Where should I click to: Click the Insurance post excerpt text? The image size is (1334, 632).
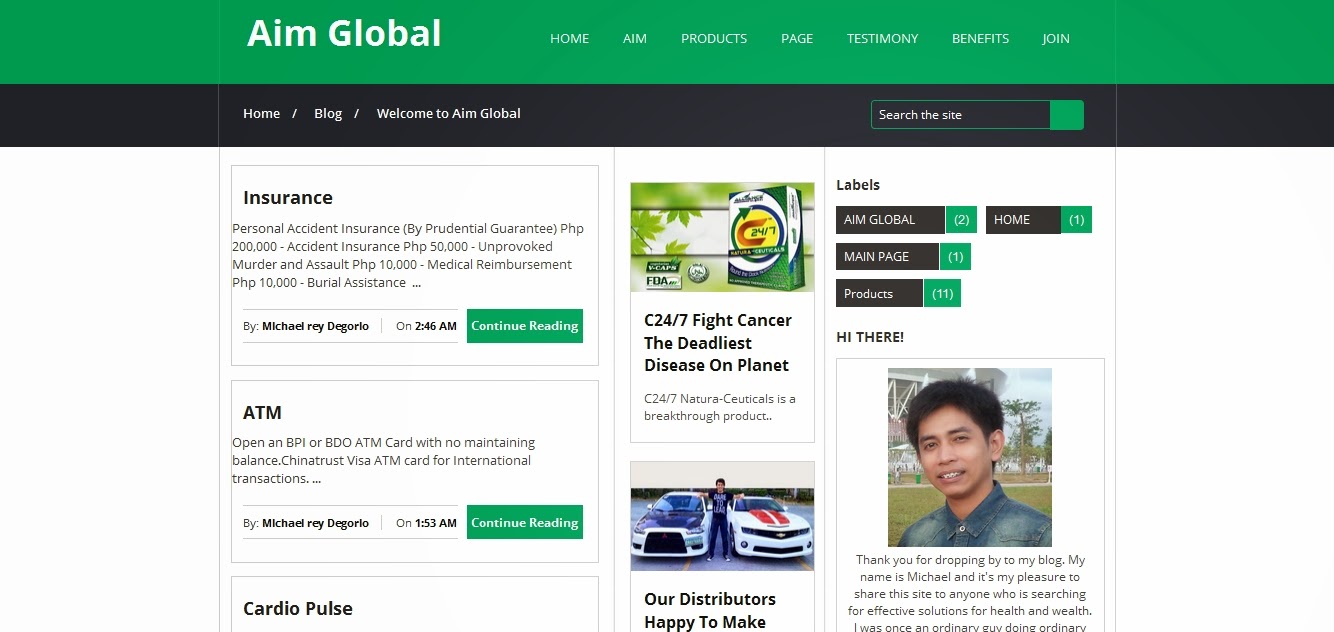pos(408,256)
